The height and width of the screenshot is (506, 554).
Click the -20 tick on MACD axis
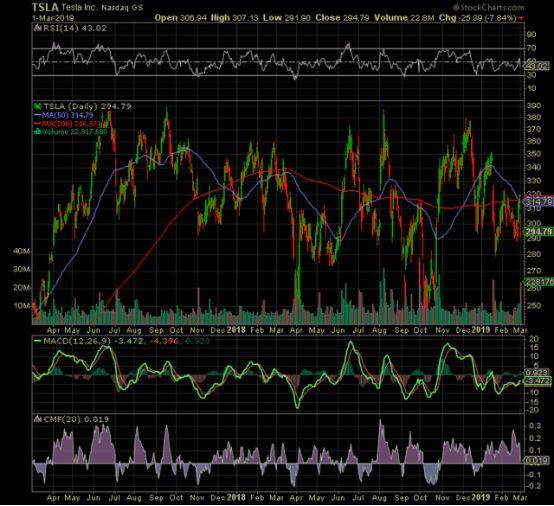click(x=533, y=410)
